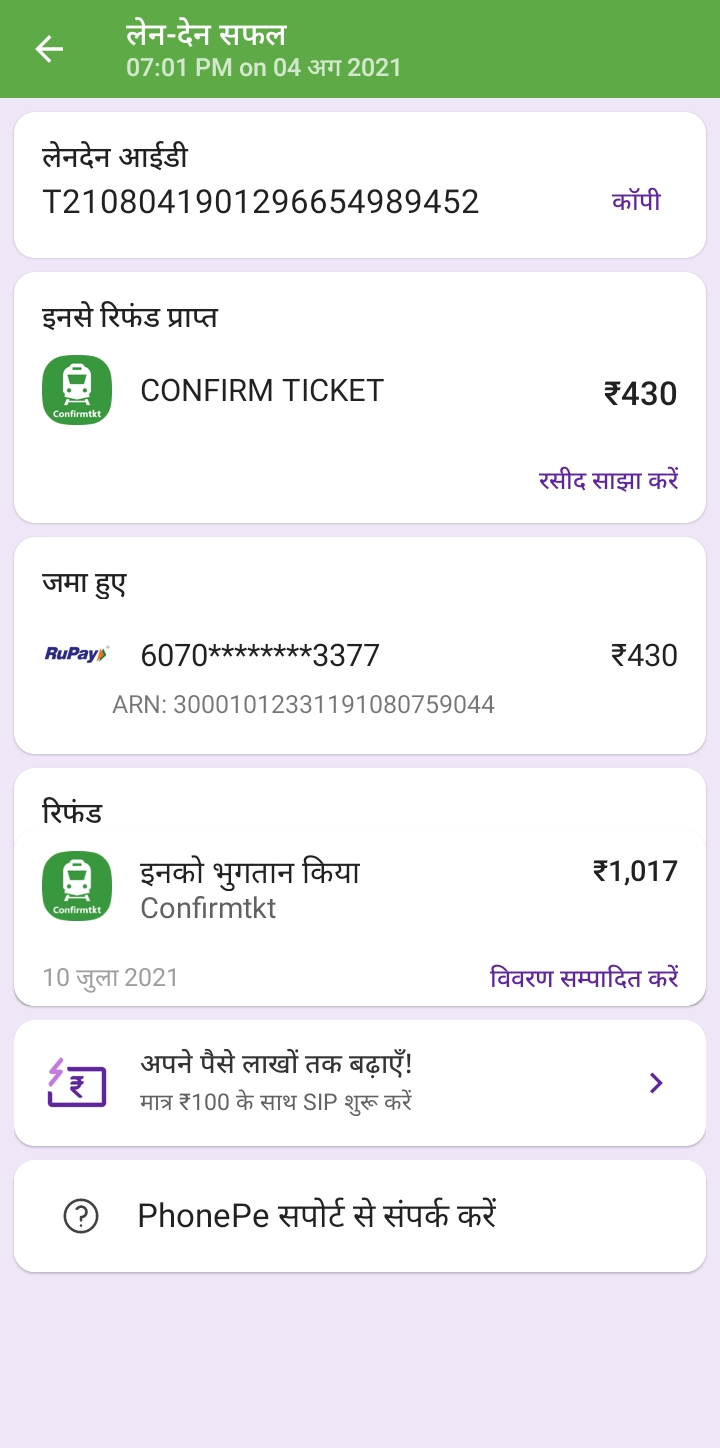This screenshot has height=1448, width=720.
Task: Open SIP offer using right chevron
Action: [x=656, y=1083]
